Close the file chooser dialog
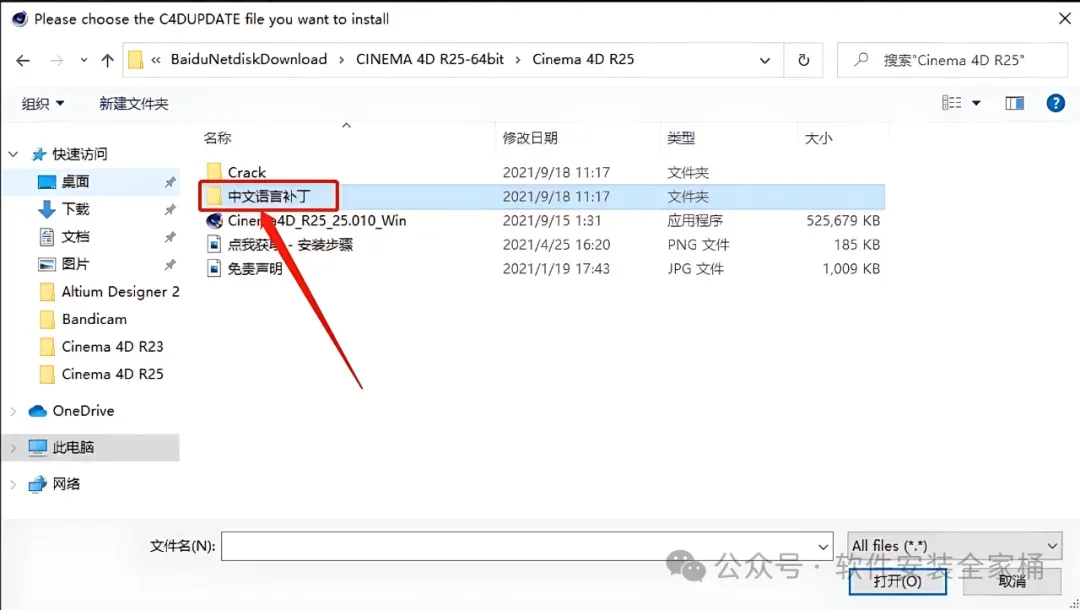 click(x=1064, y=19)
